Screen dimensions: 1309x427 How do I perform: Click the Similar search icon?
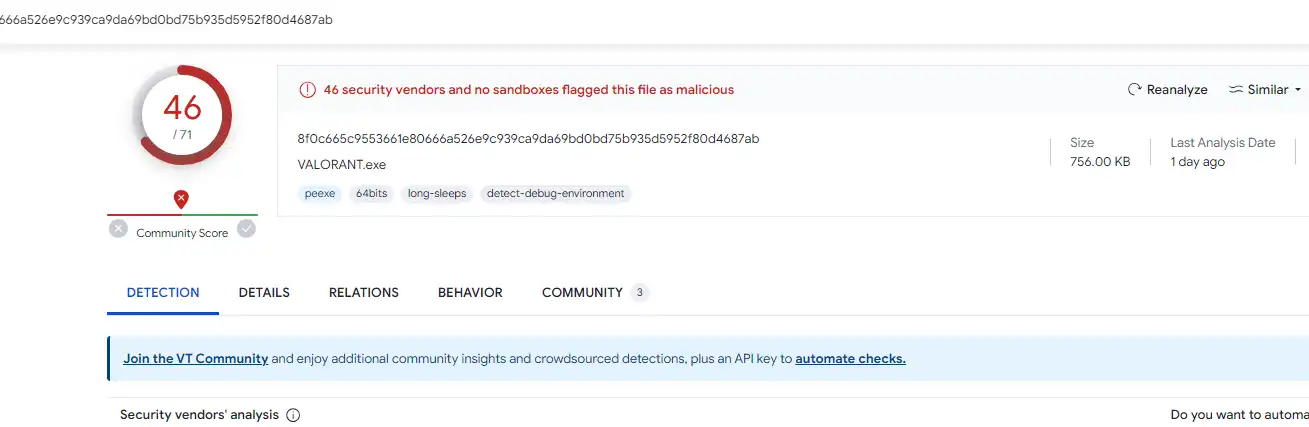(1236, 90)
